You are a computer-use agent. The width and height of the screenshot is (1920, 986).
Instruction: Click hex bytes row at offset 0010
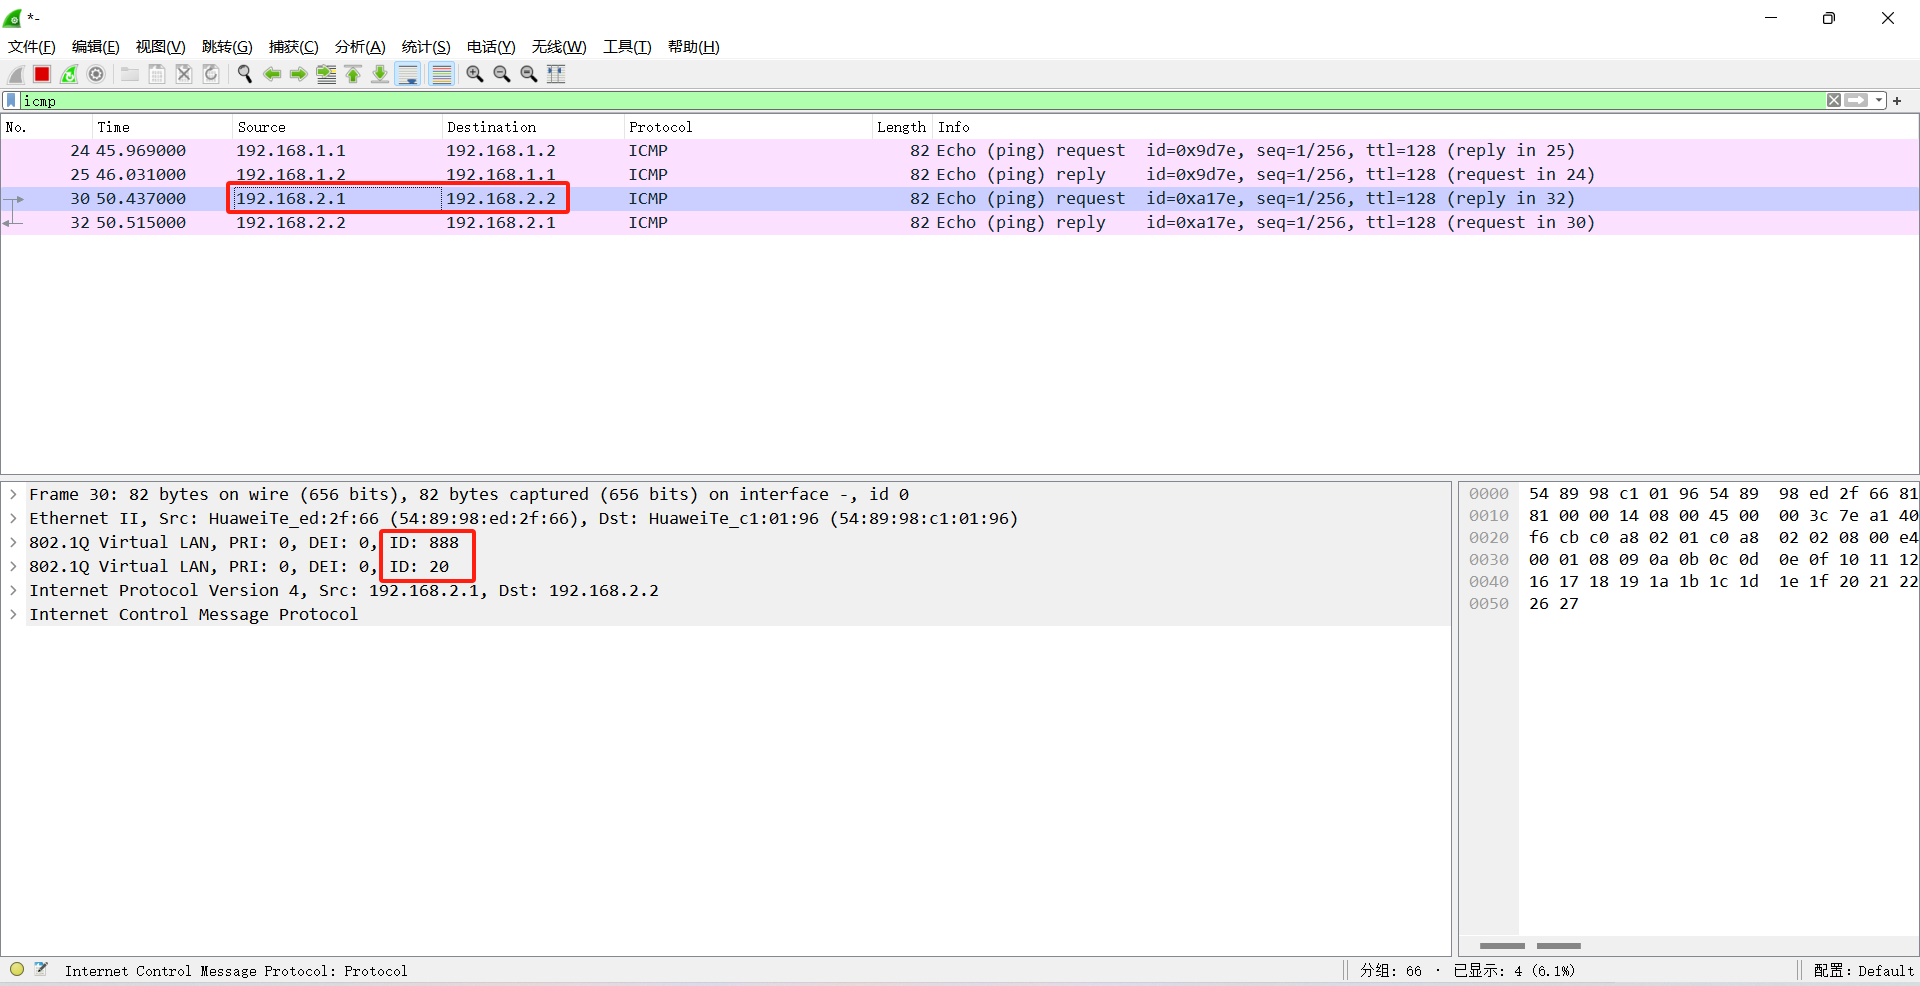[x=1723, y=516]
